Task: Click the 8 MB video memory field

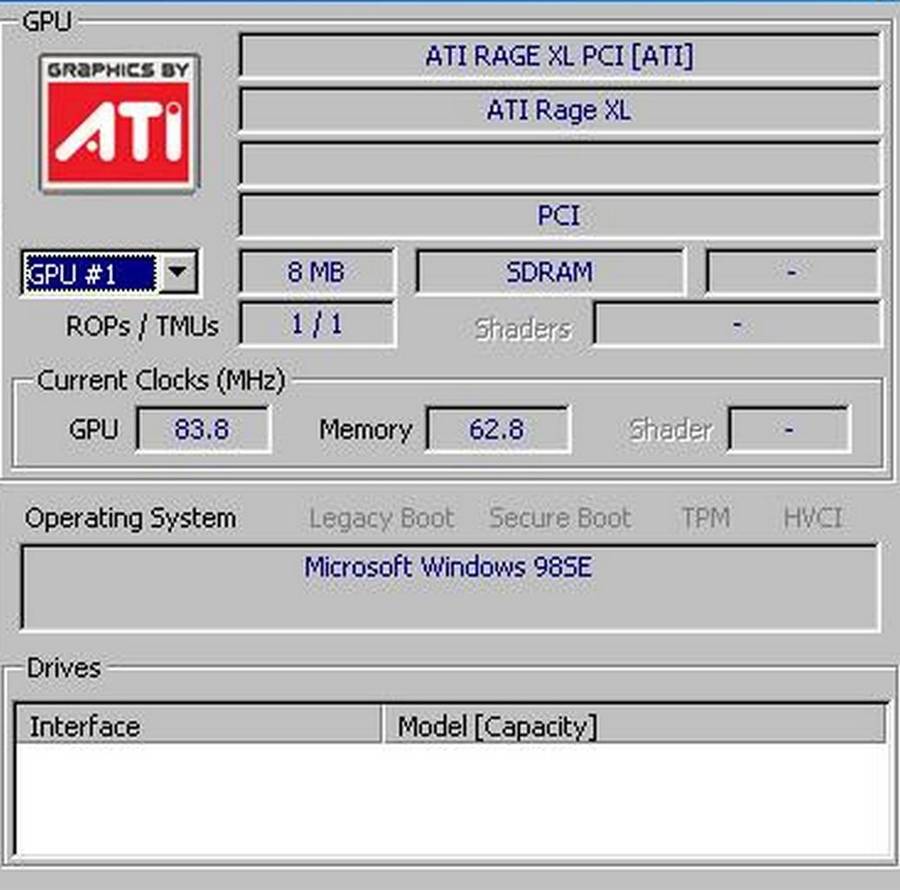Action: tap(316, 272)
